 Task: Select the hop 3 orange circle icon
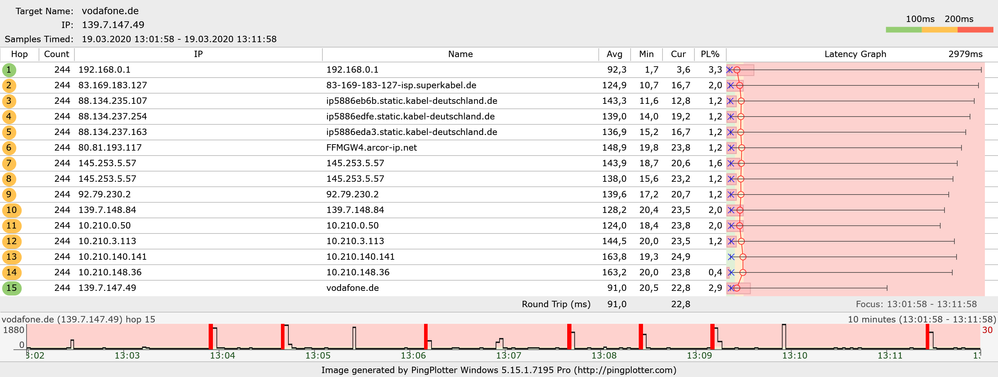tap(10, 101)
